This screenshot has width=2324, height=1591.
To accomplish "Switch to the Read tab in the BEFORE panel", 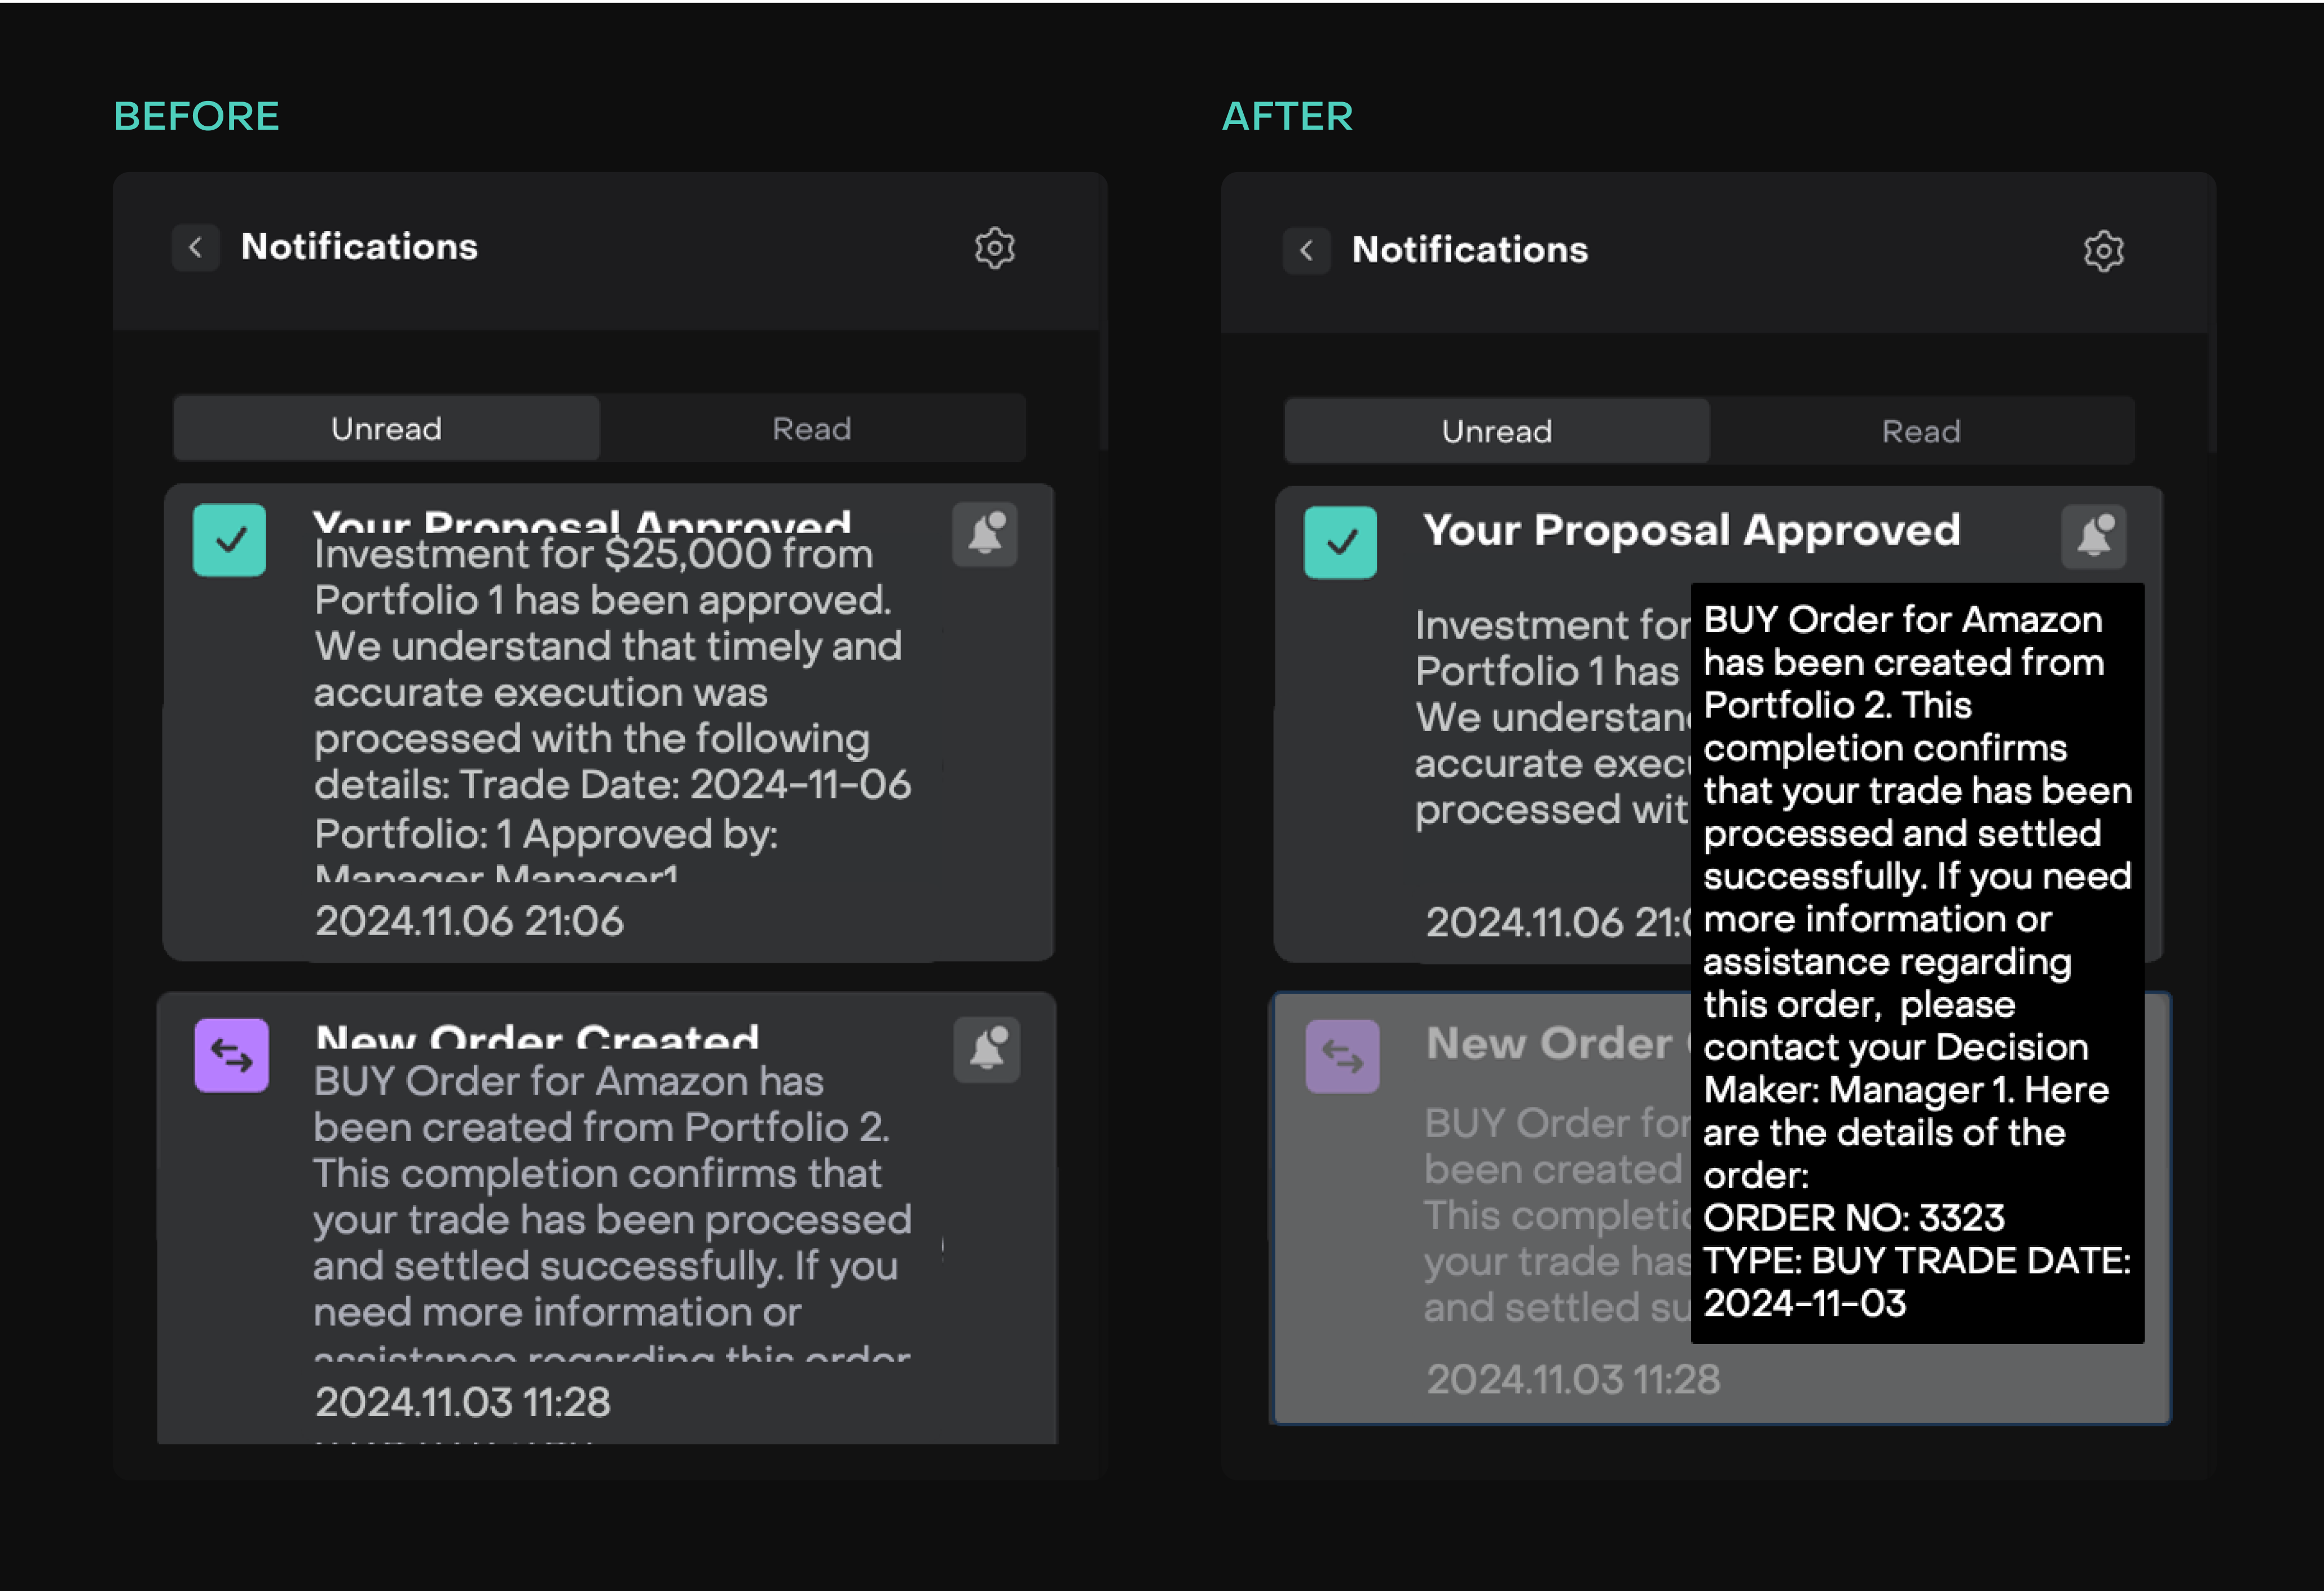I will click(x=811, y=429).
